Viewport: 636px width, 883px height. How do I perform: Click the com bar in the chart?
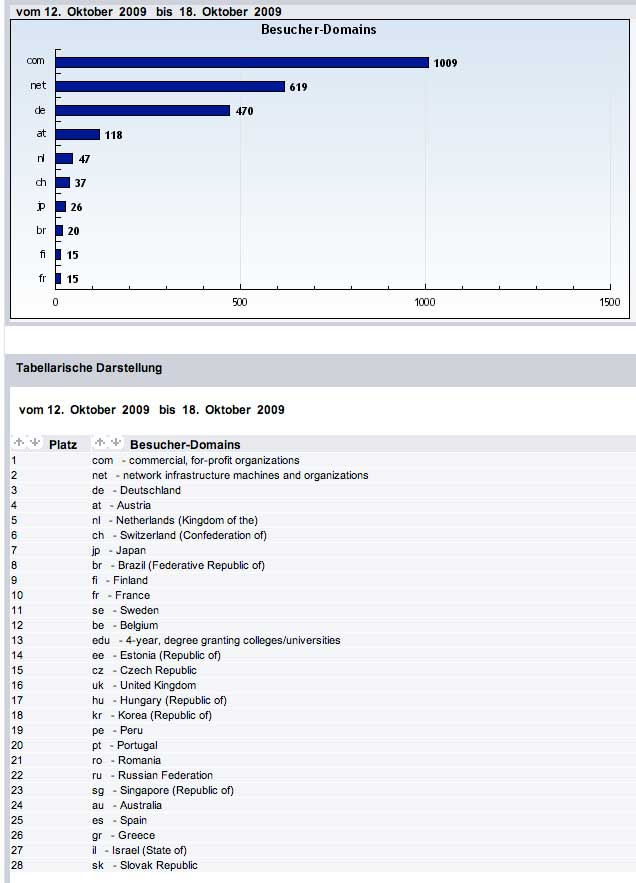pyautogui.click(x=242, y=62)
